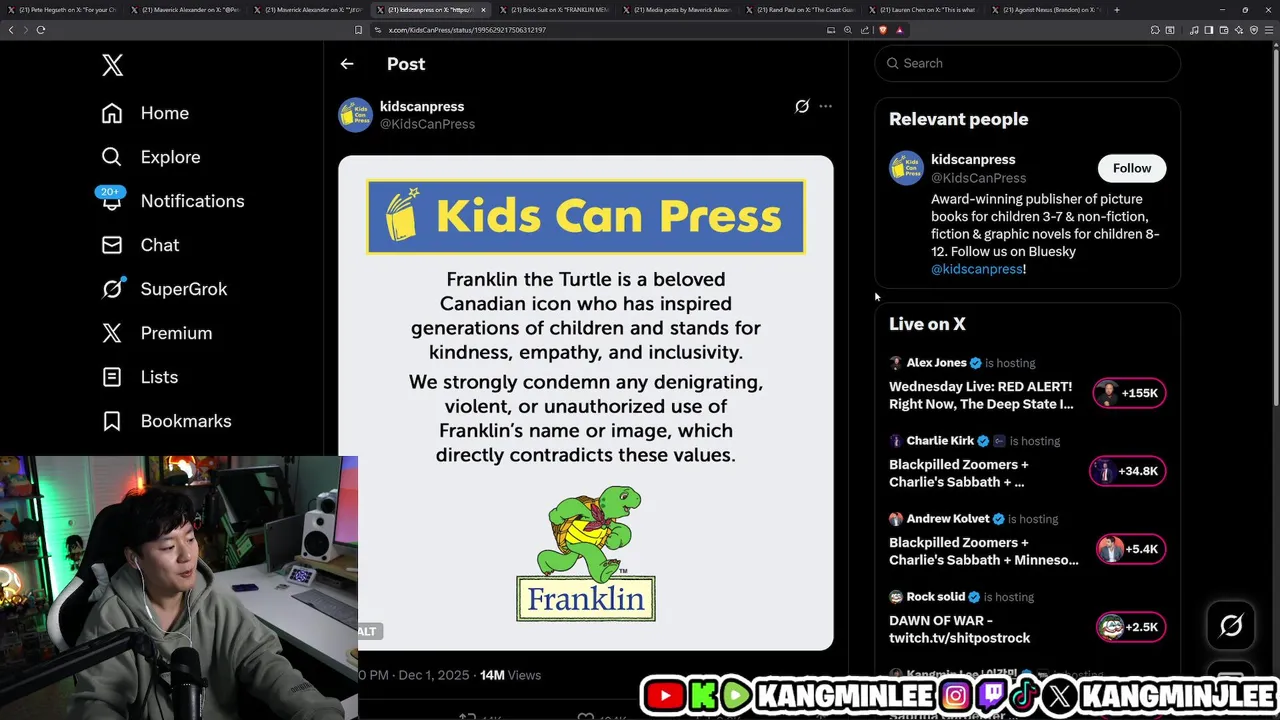The height and width of the screenshot is (720, 1280).
Task: Open a new browser tab
Action: click(1117, 10)
